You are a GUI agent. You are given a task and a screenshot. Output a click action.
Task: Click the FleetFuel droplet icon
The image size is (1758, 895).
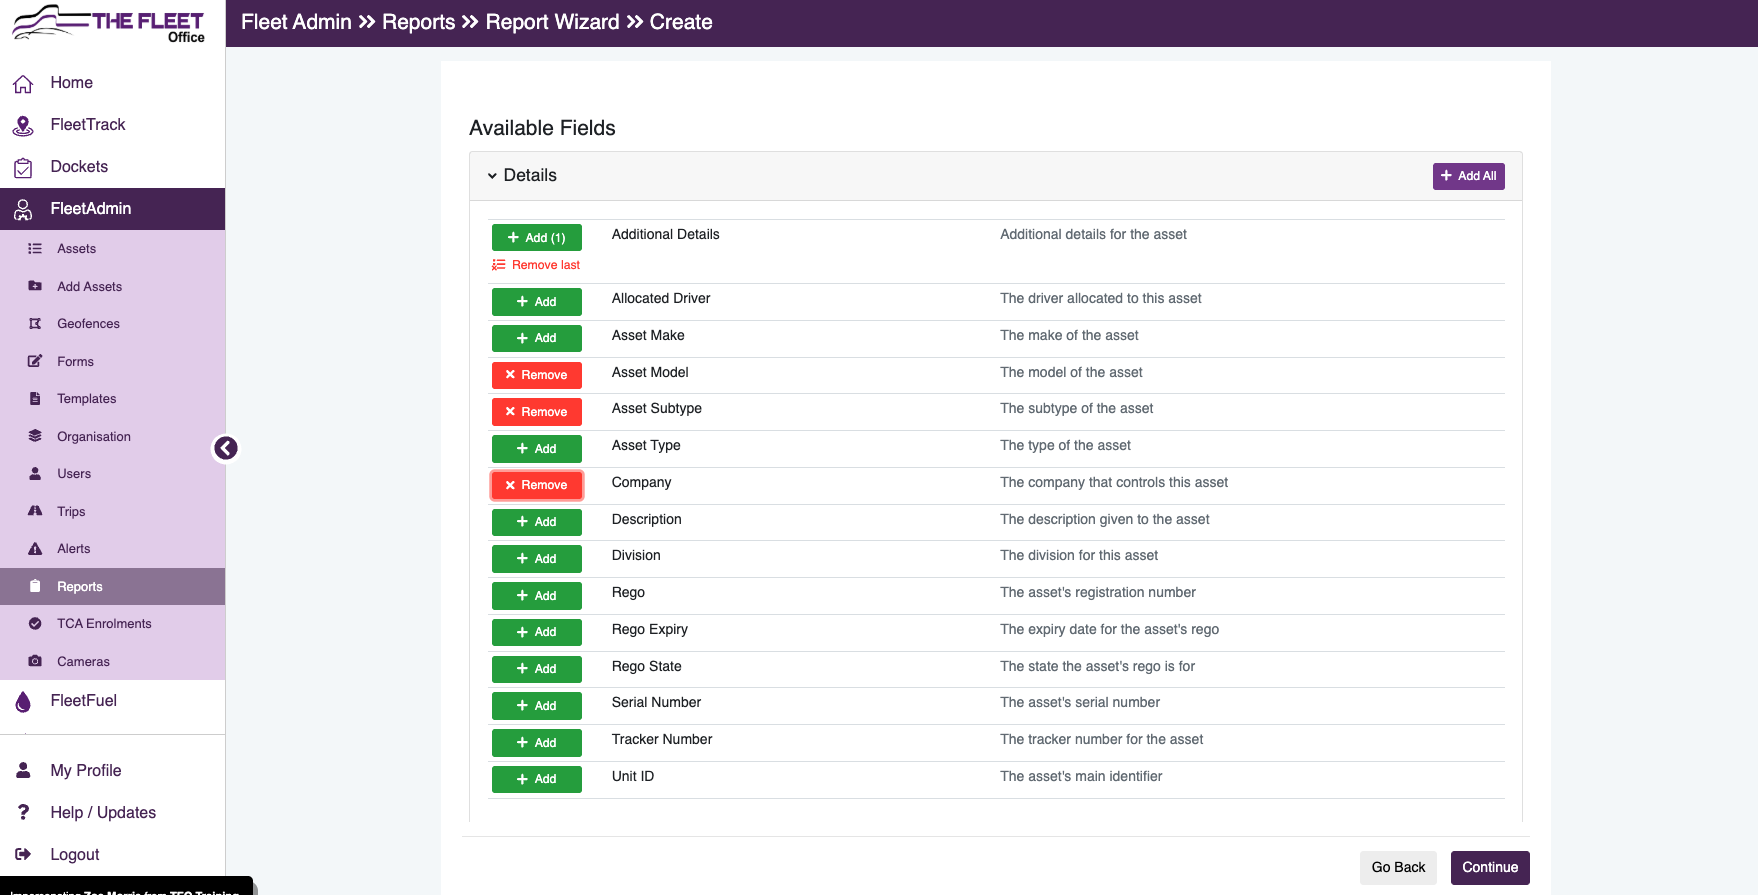pos(23,701)
